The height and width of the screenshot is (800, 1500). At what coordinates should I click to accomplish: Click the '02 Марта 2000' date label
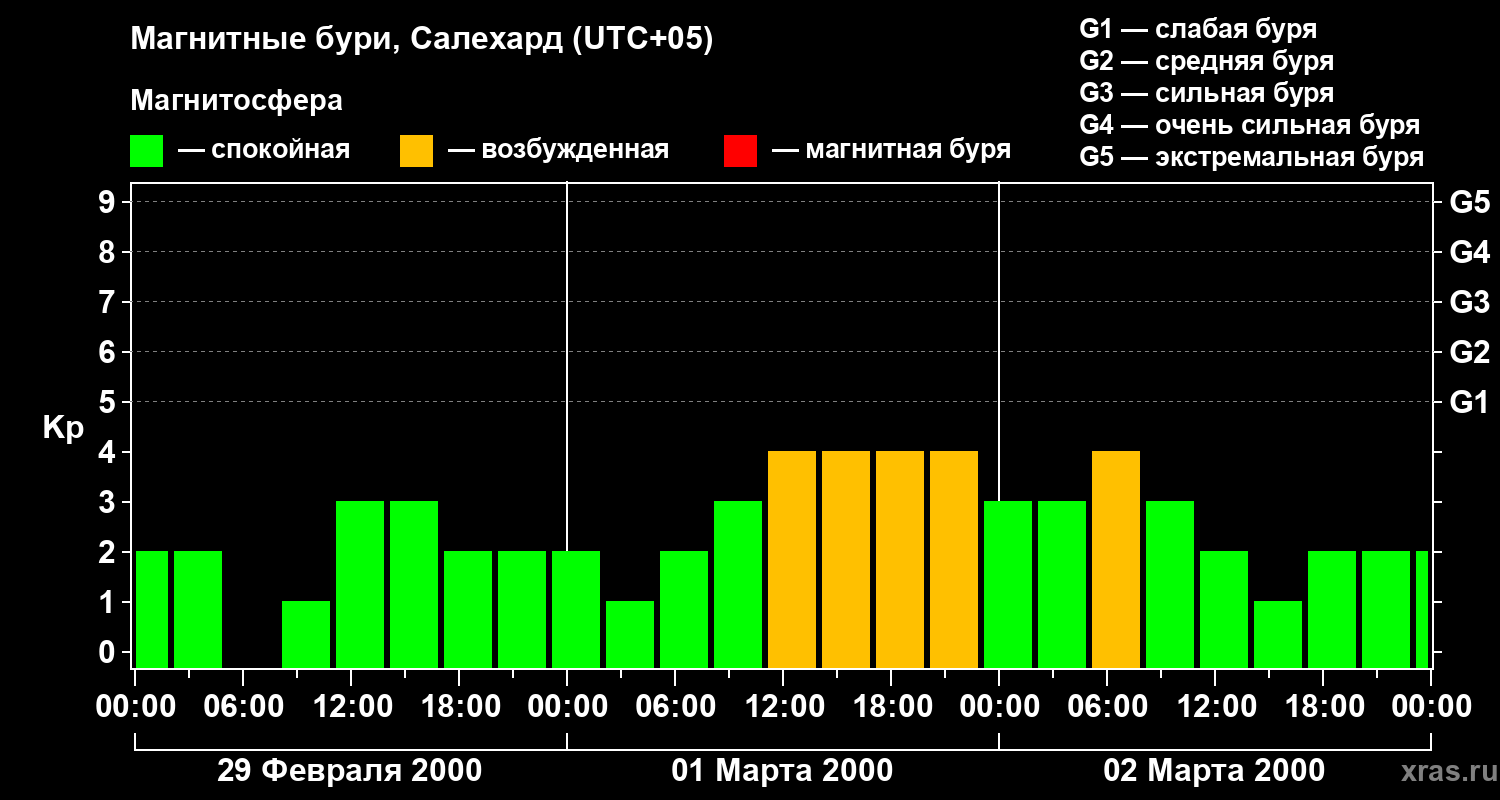(1214, 771)
